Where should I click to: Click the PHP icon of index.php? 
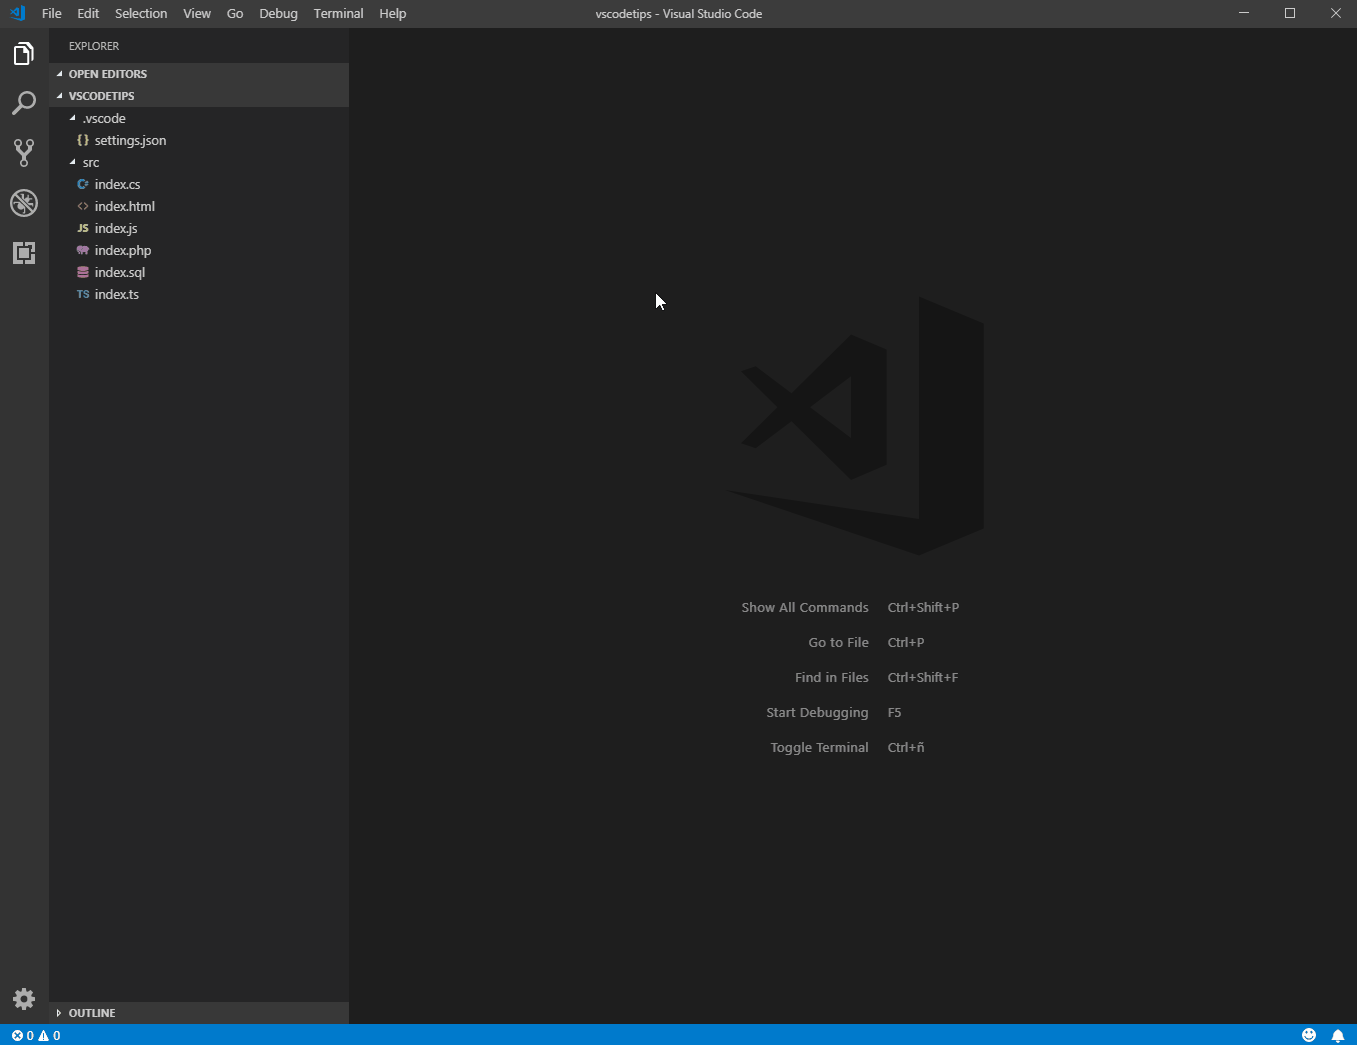[83, 250]
